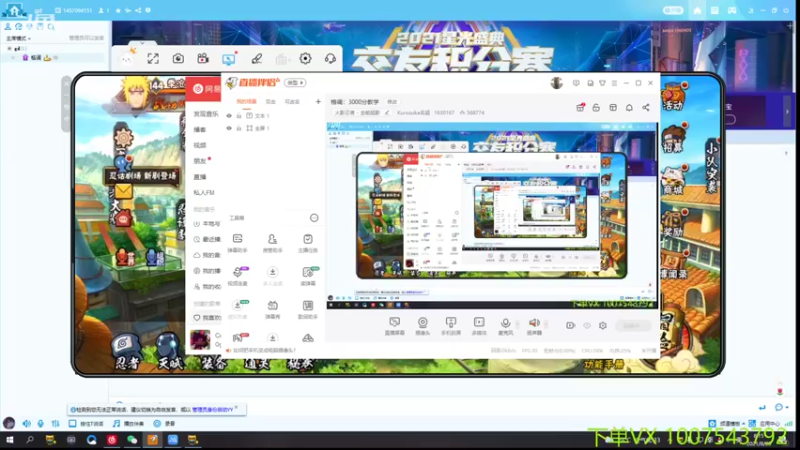The height and width of the screenshot is (450, 800).
Task: Expand the gd channel tree node
Action: pyautogui.click(x=9, y=49)
